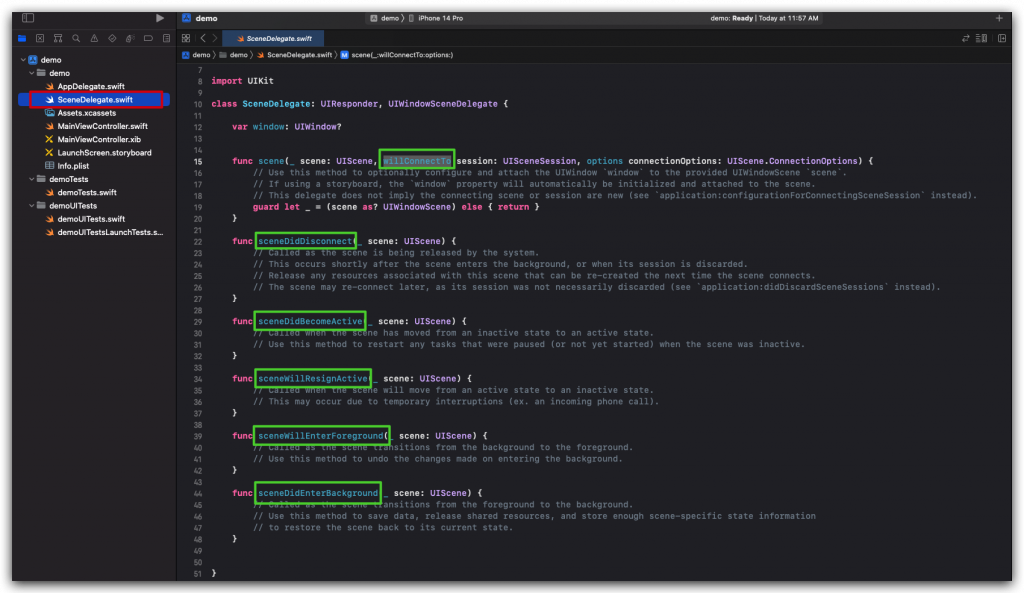1024x593 pixels.
Task: Collapse the demo group folder
Action: click(x=31, y=73)
